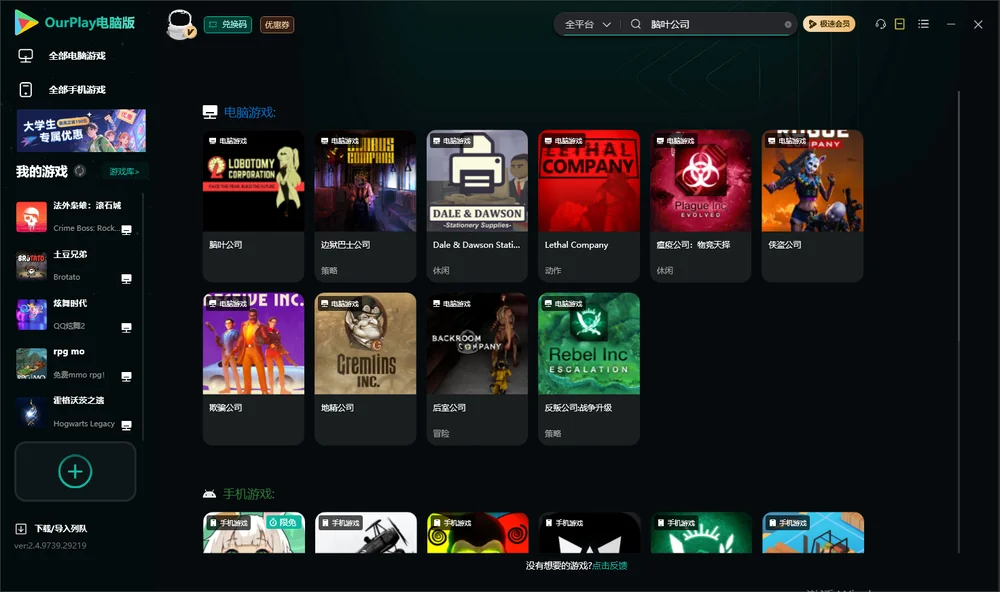Open the 后室公司 Backroom Company card
The width and height of the screenshot is (1000, 592).
click(477, 369)
